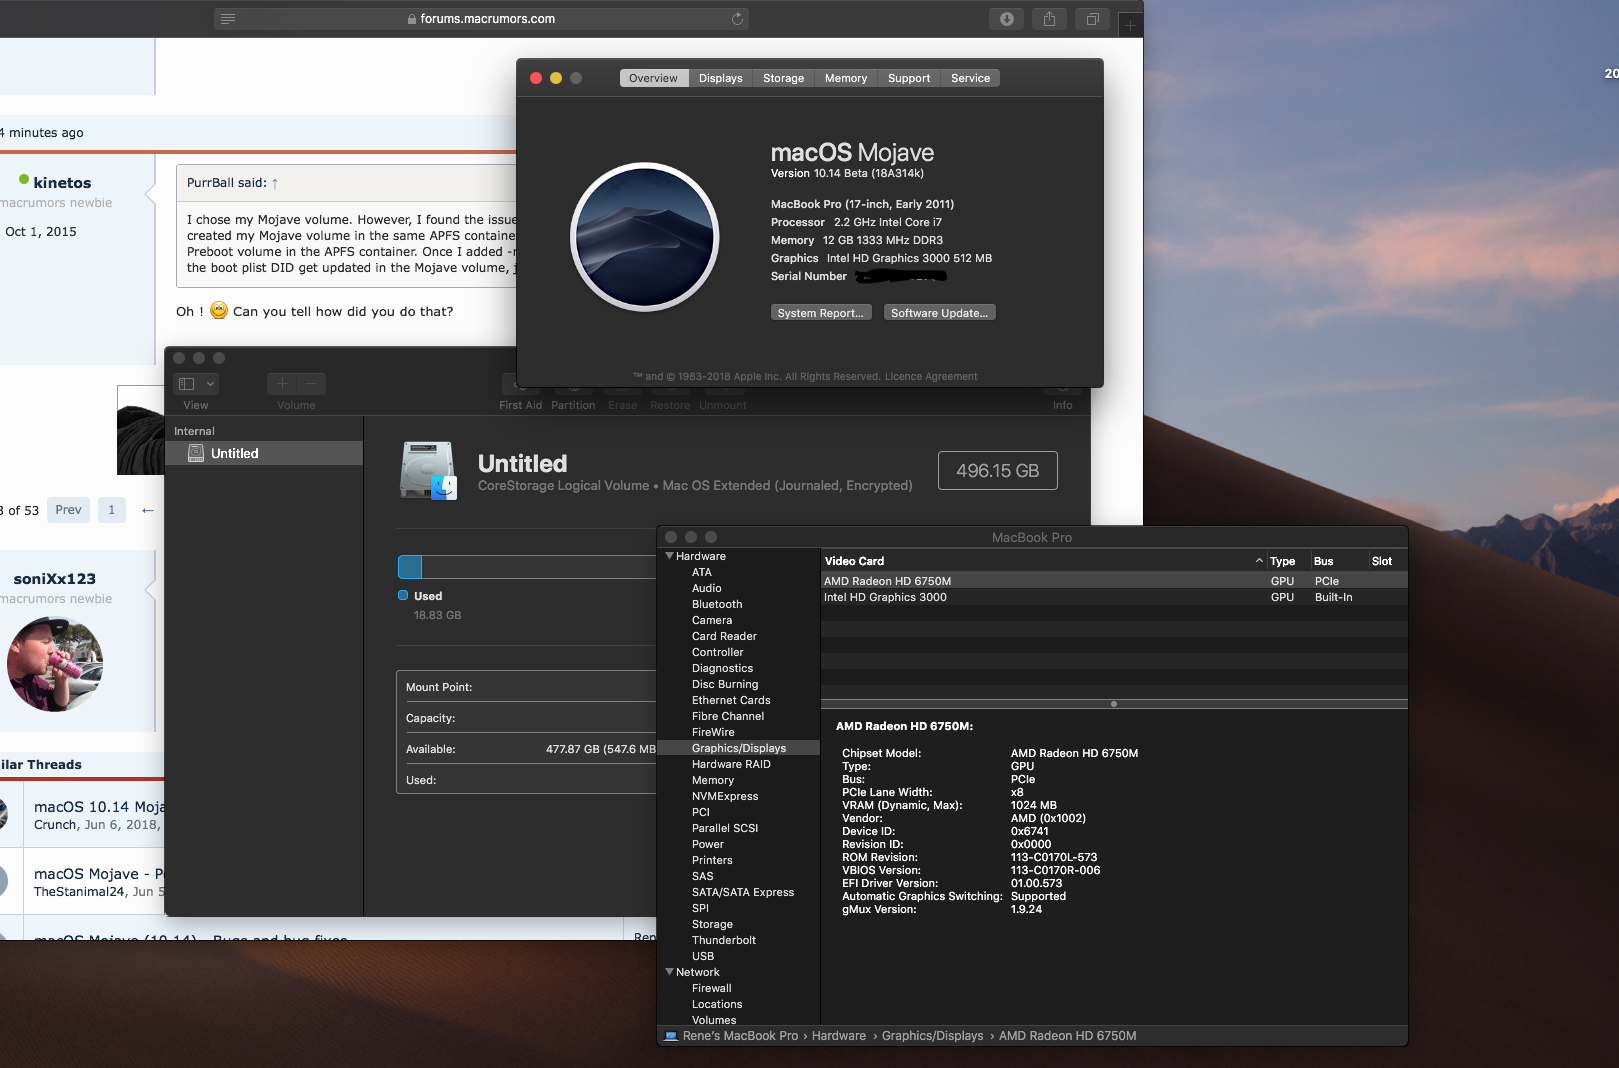Screen dimensions: 1619x1068
Task: Reload the macrumors page in Safari
Action: click(737, 19)
